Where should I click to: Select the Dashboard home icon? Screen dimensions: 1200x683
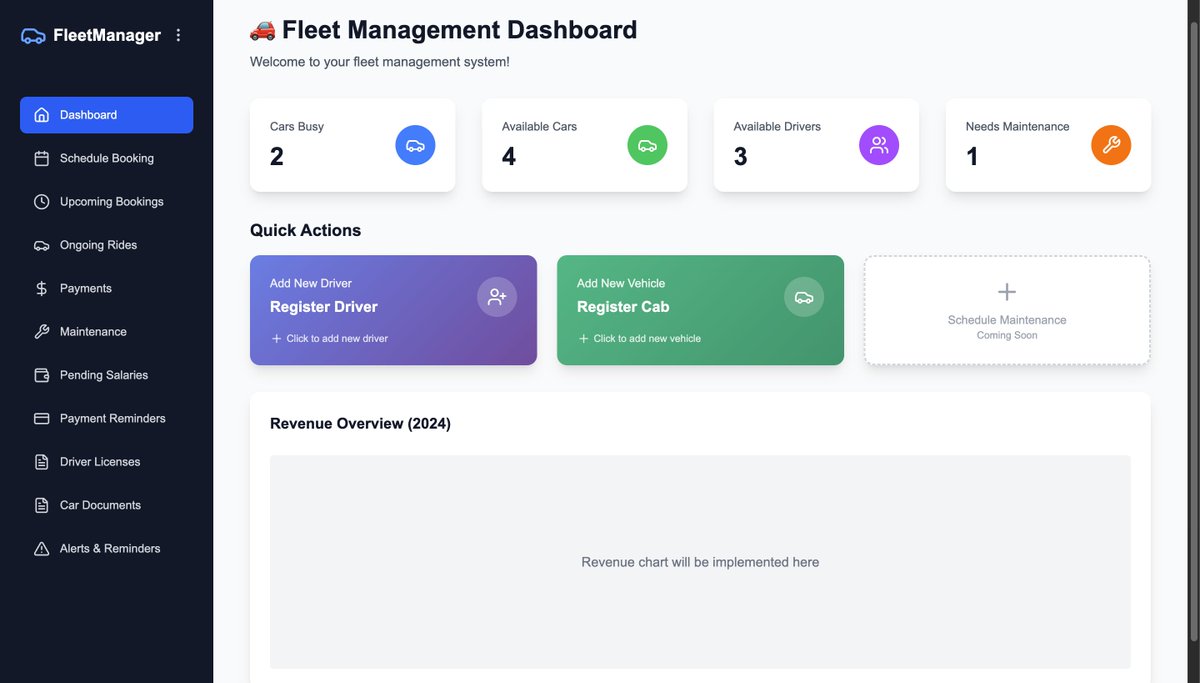(40, 115)
